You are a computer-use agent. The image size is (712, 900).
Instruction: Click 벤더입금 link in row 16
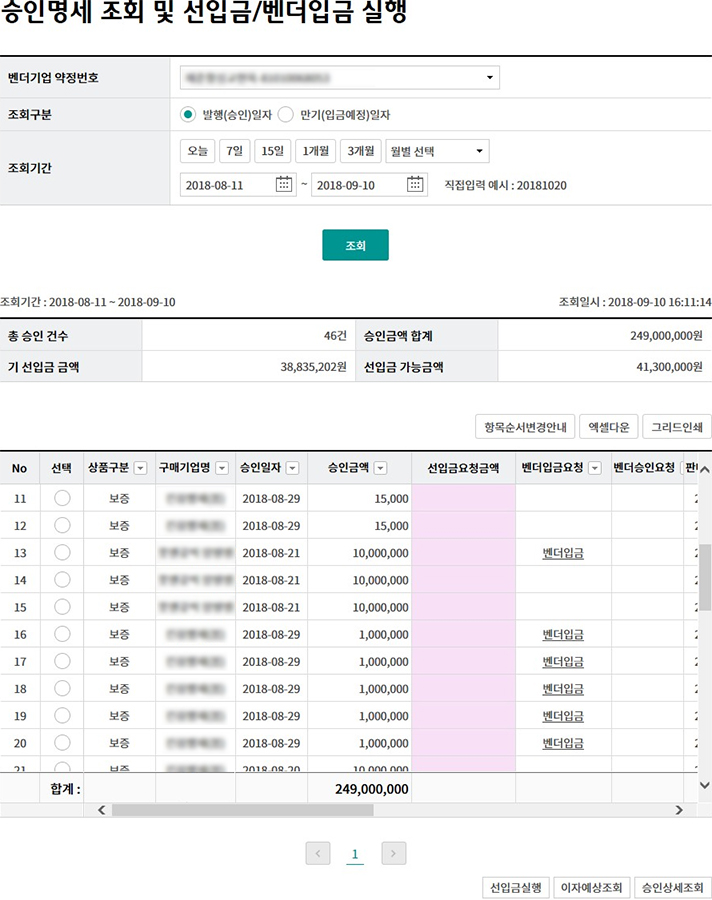tap(563, 635)
